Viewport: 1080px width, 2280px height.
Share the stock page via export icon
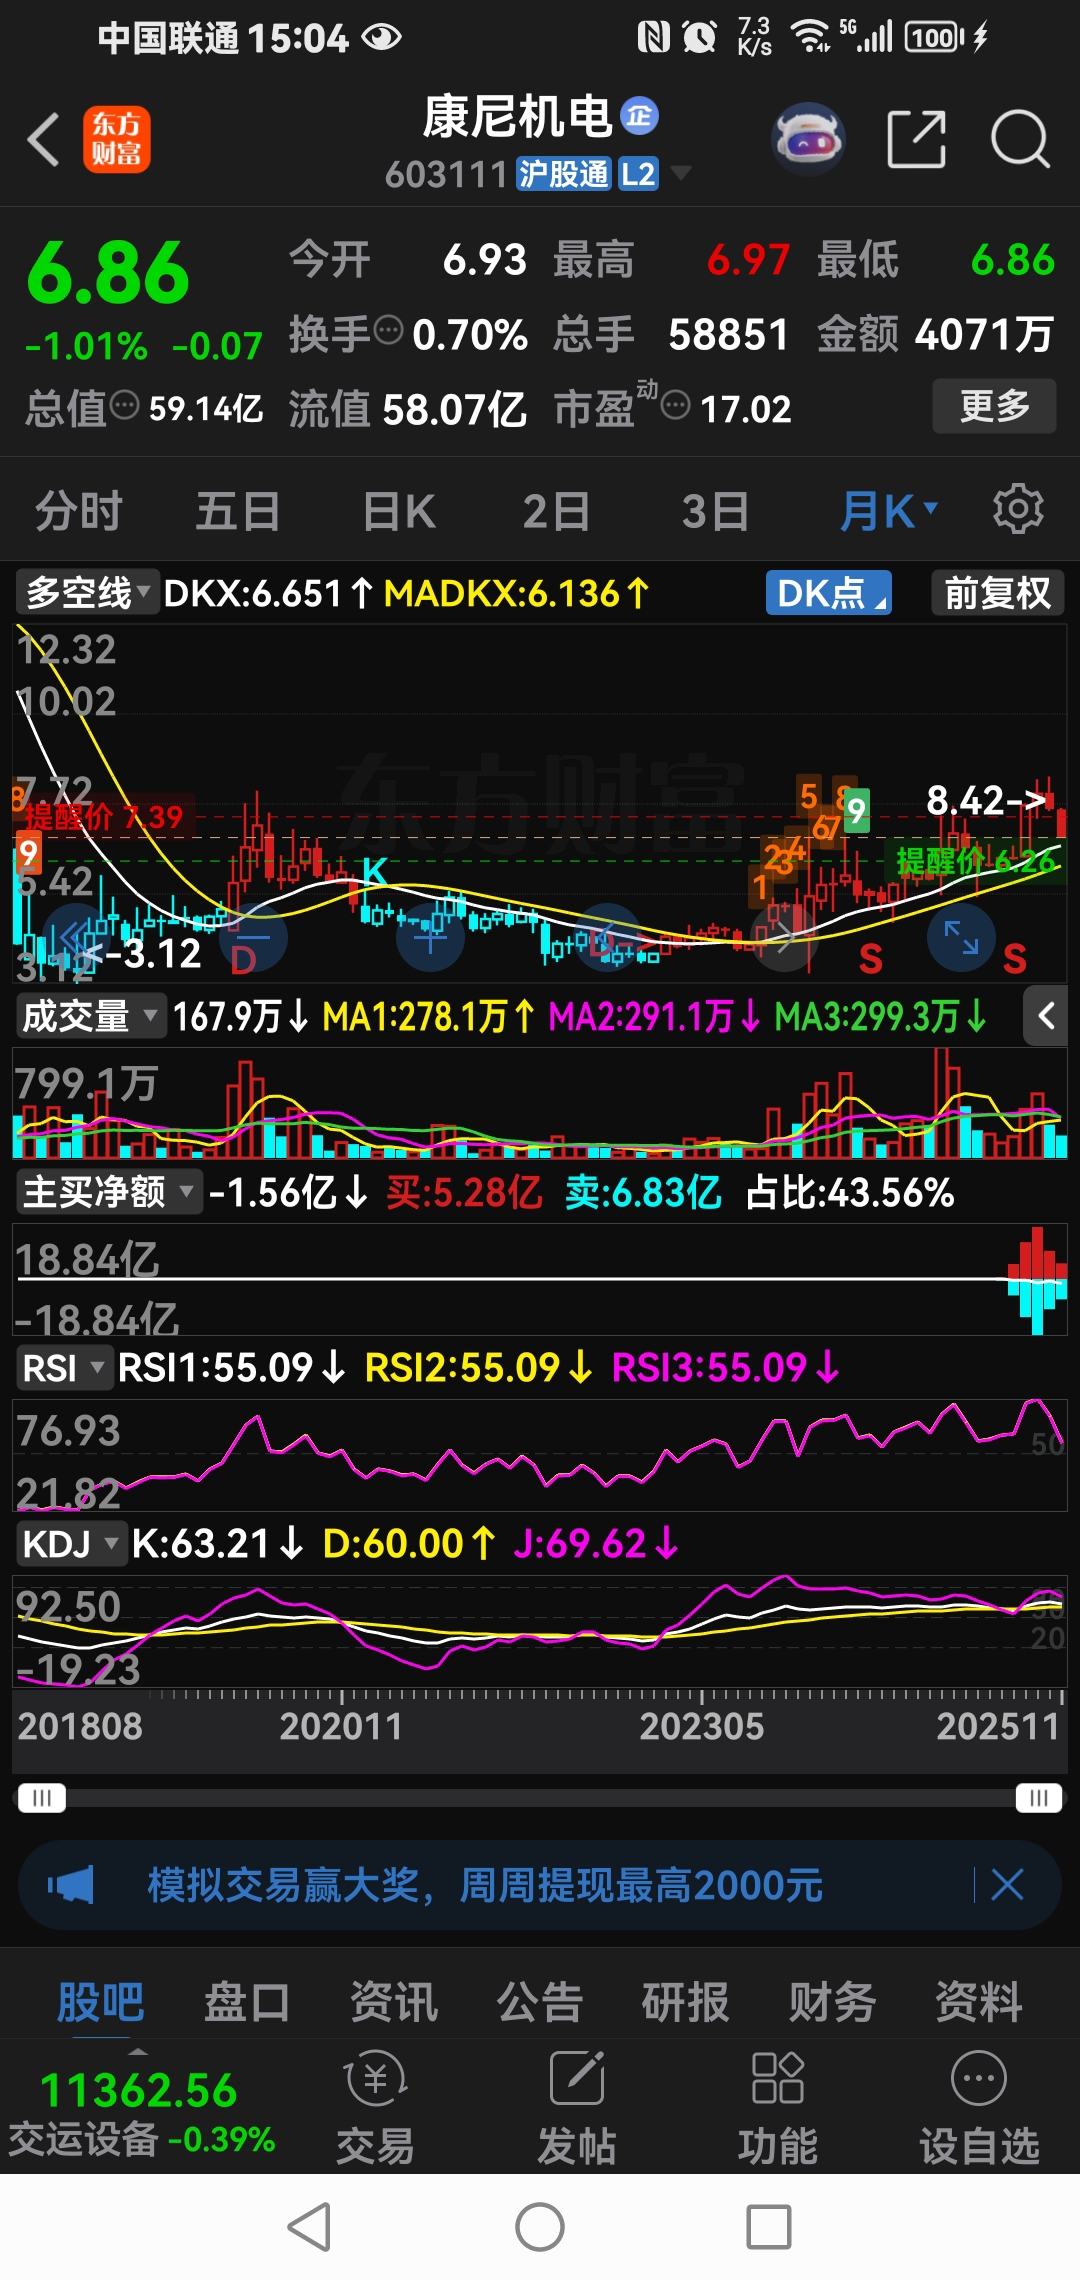917,139
